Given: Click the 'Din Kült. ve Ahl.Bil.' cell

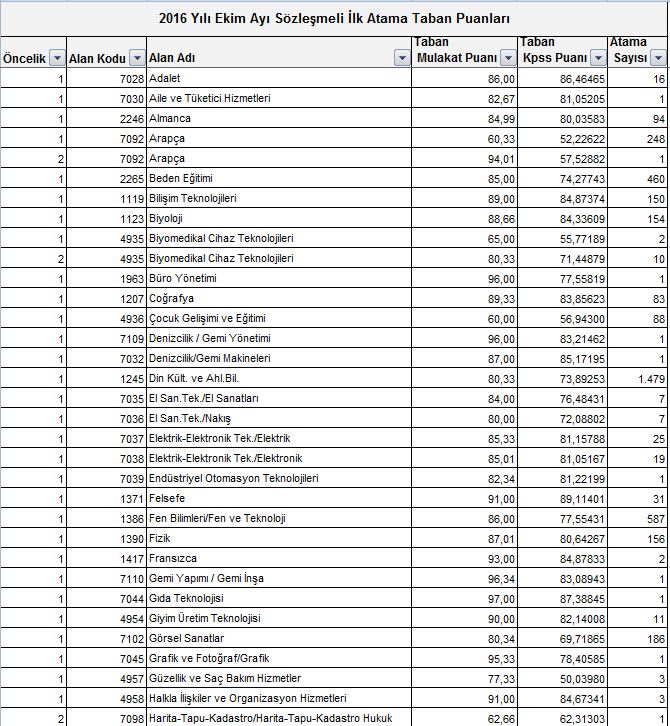Looking at the screenshot, I should click(279, 378).
